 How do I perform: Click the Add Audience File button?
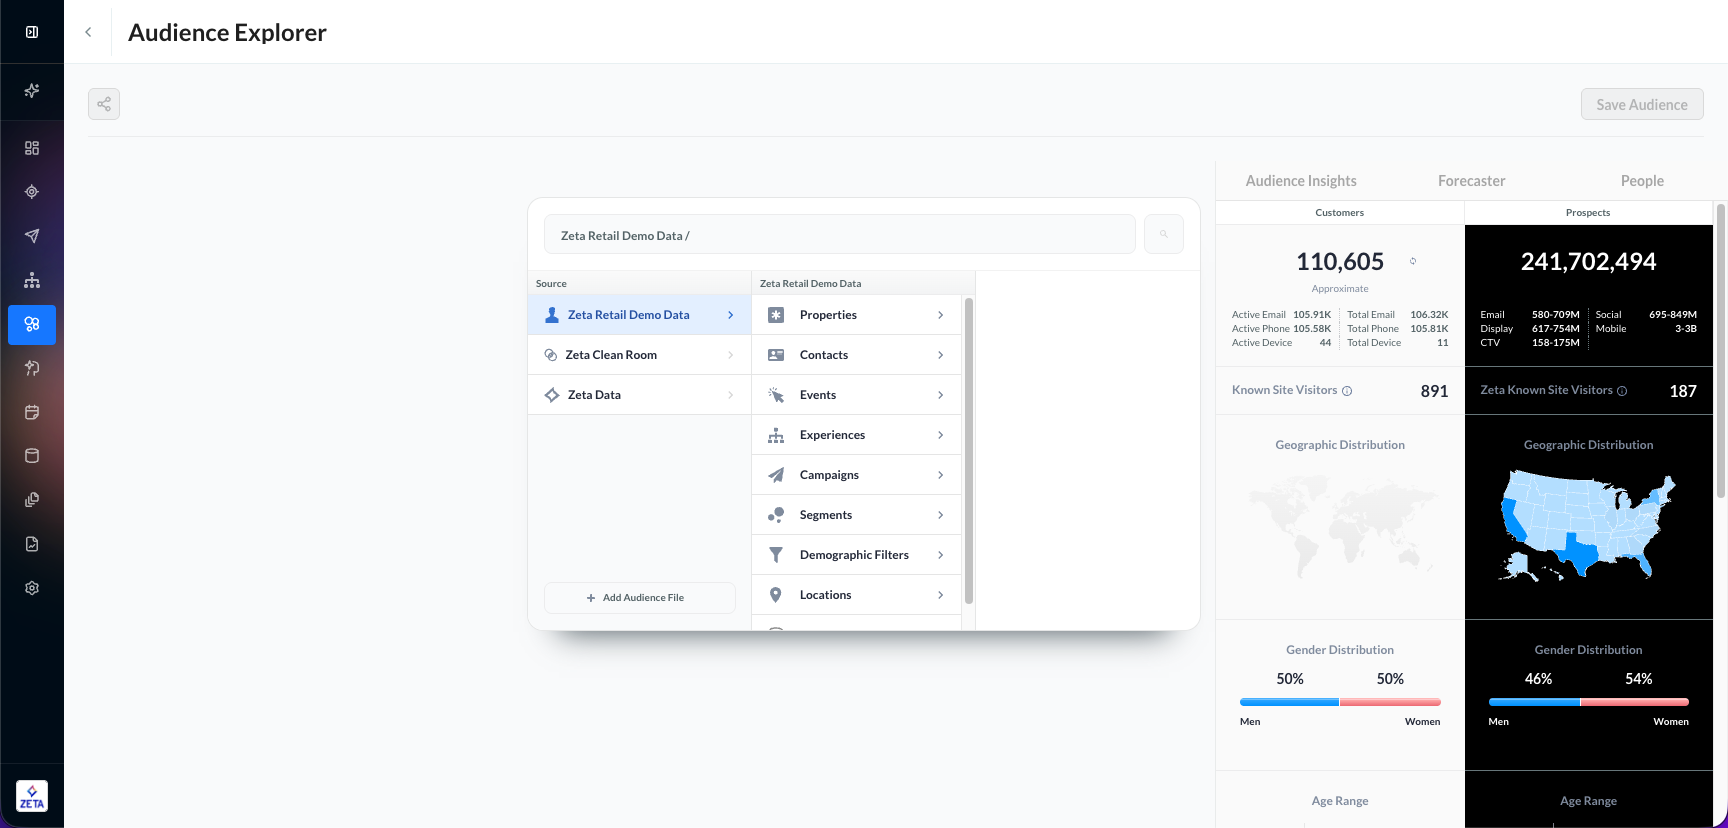(640, 598)
